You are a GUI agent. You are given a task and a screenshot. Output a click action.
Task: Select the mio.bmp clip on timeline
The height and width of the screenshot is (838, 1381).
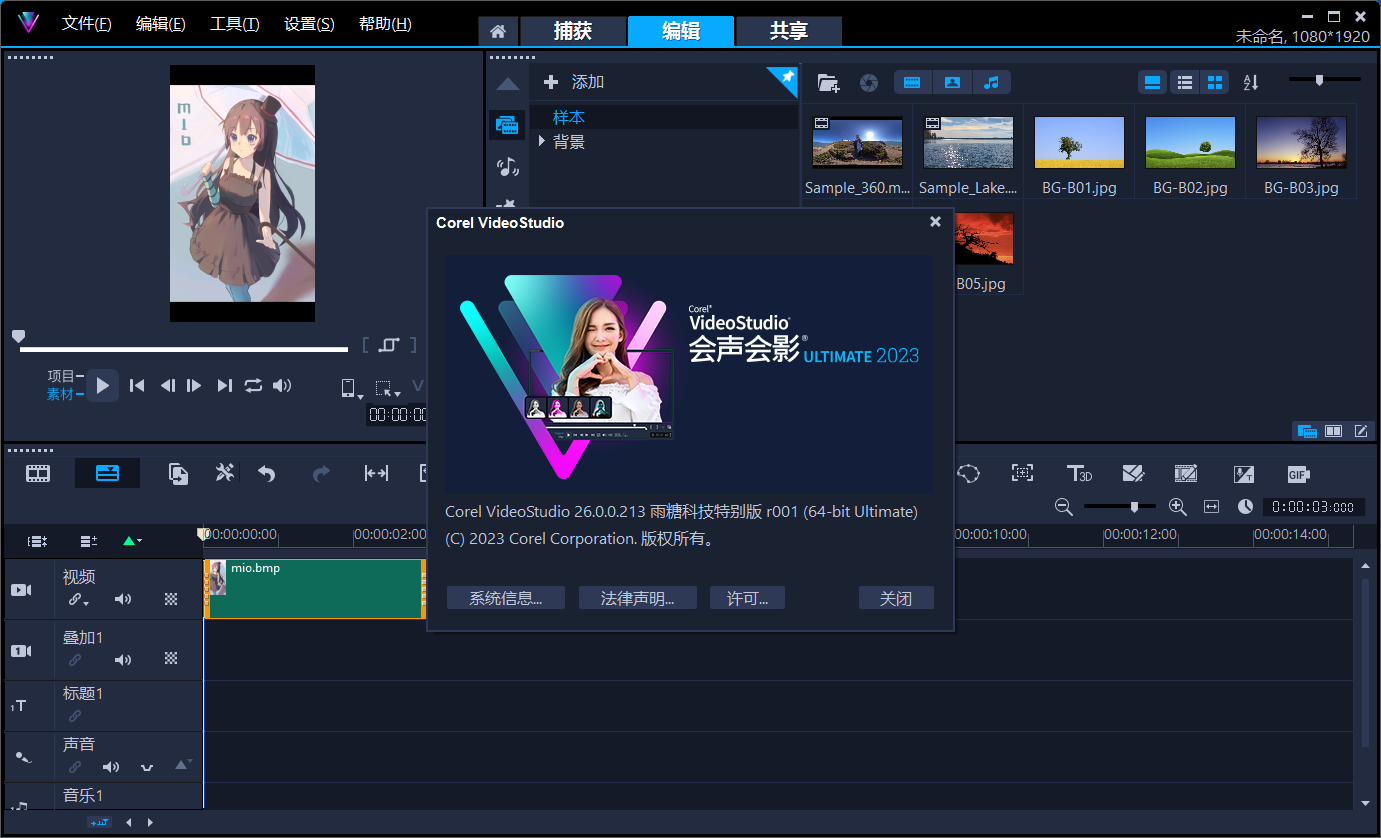point(315,589)
